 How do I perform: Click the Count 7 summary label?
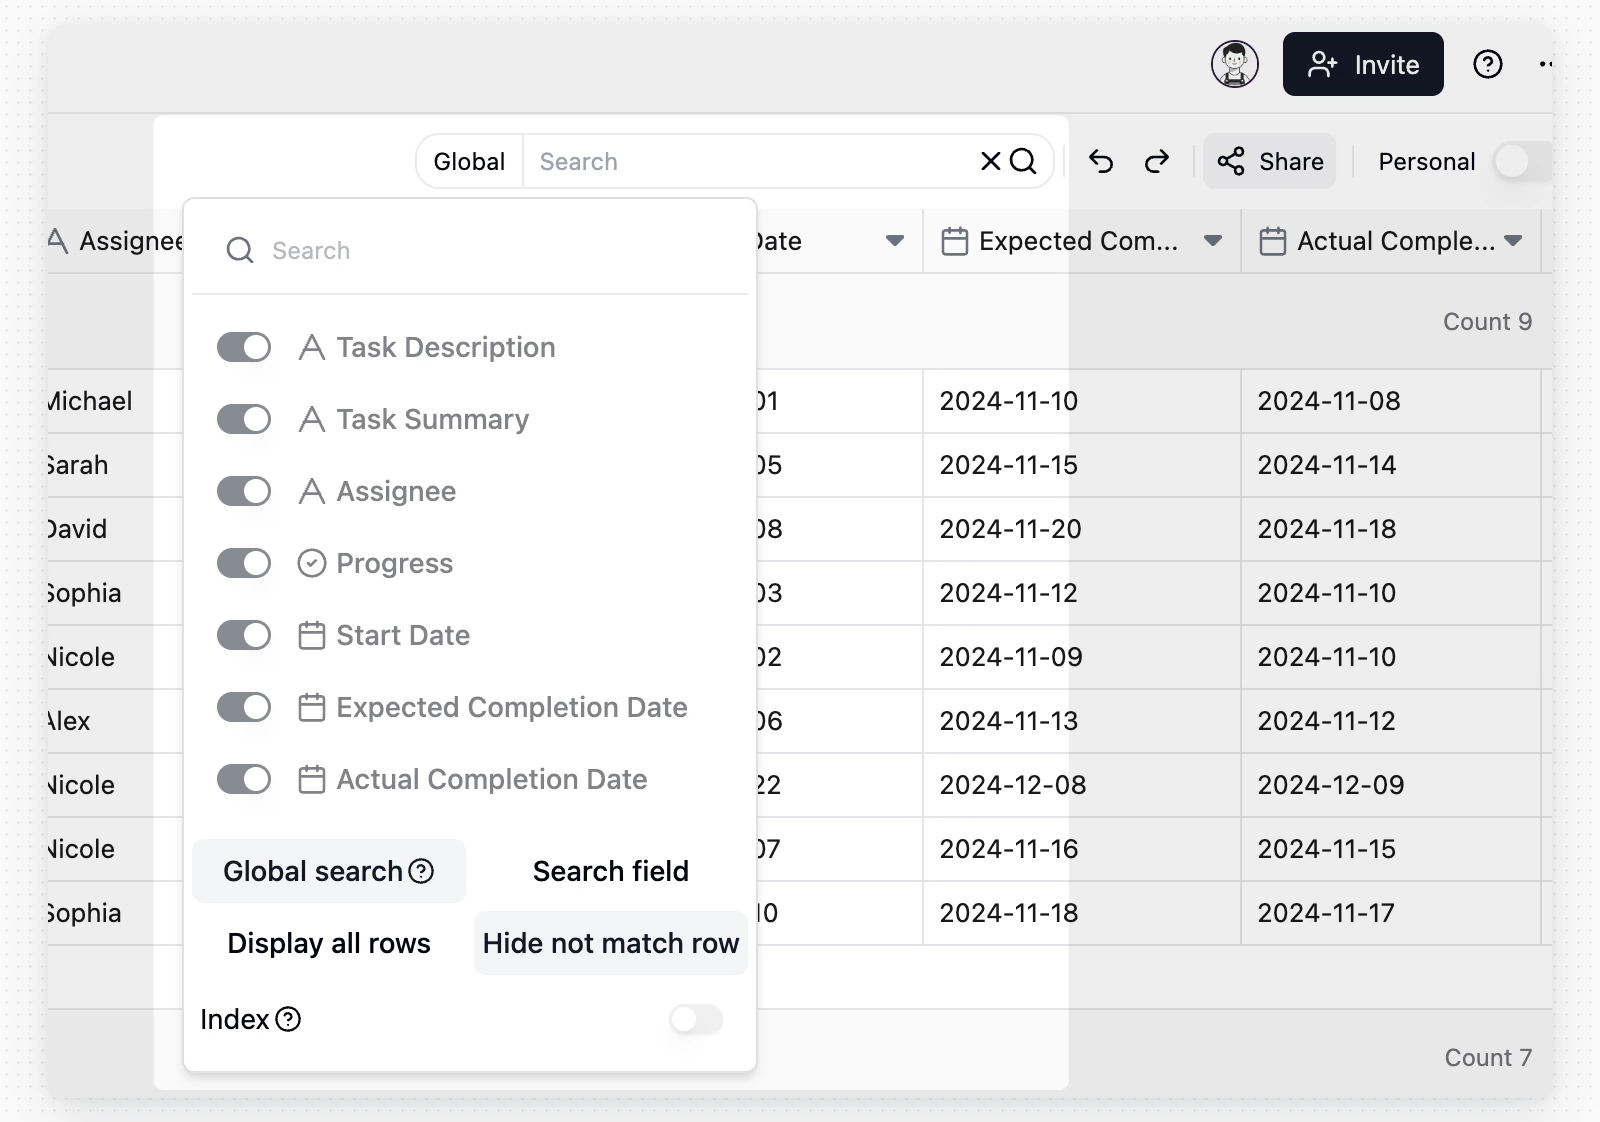click(1488, 1058)
